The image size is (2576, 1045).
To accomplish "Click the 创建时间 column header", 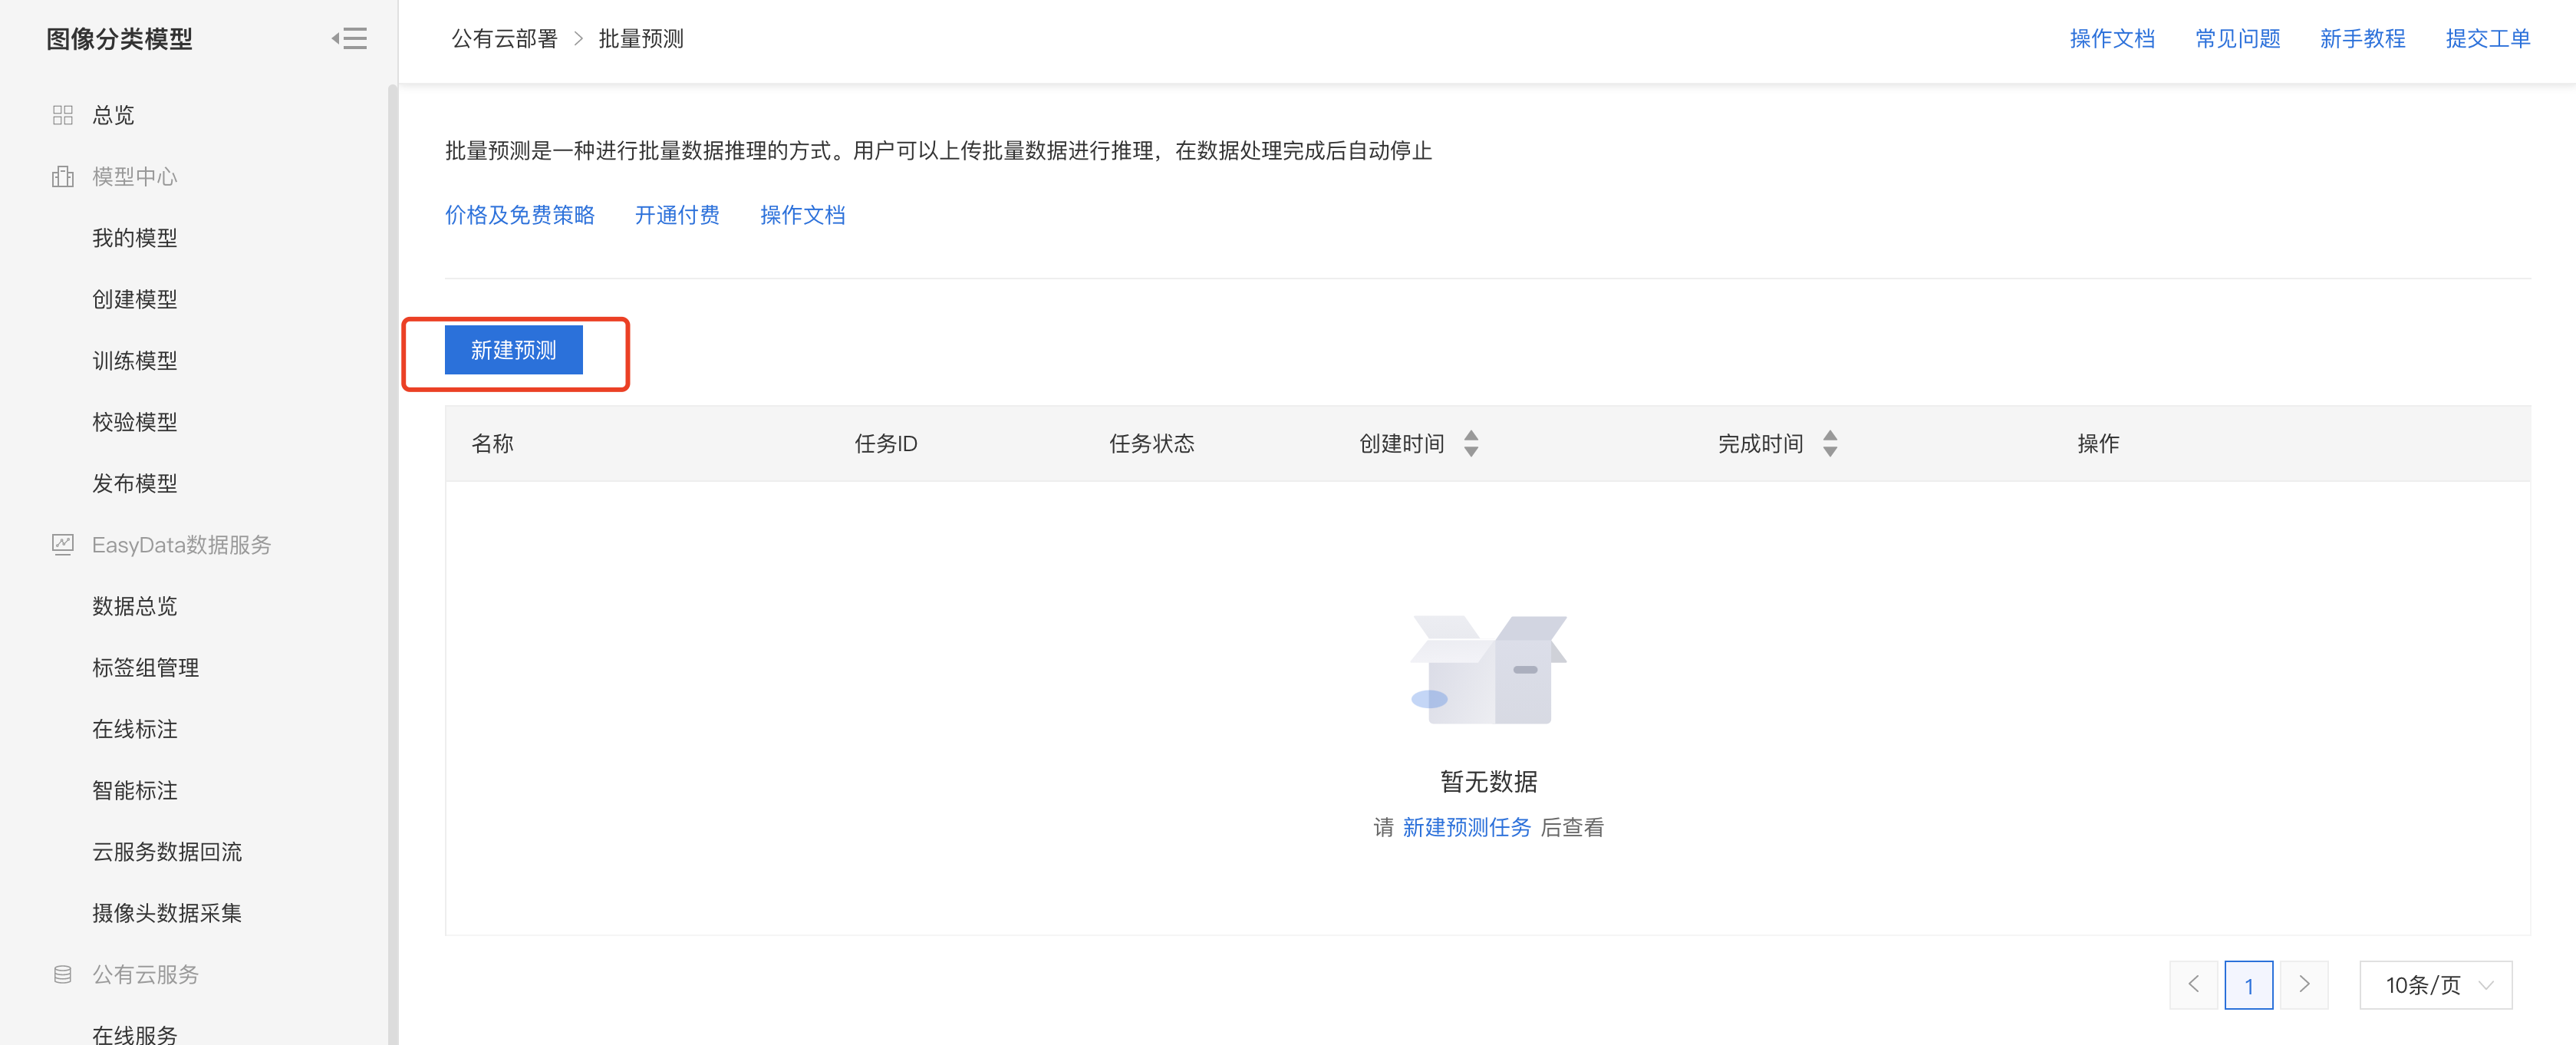I will [x=1401, y=443].
